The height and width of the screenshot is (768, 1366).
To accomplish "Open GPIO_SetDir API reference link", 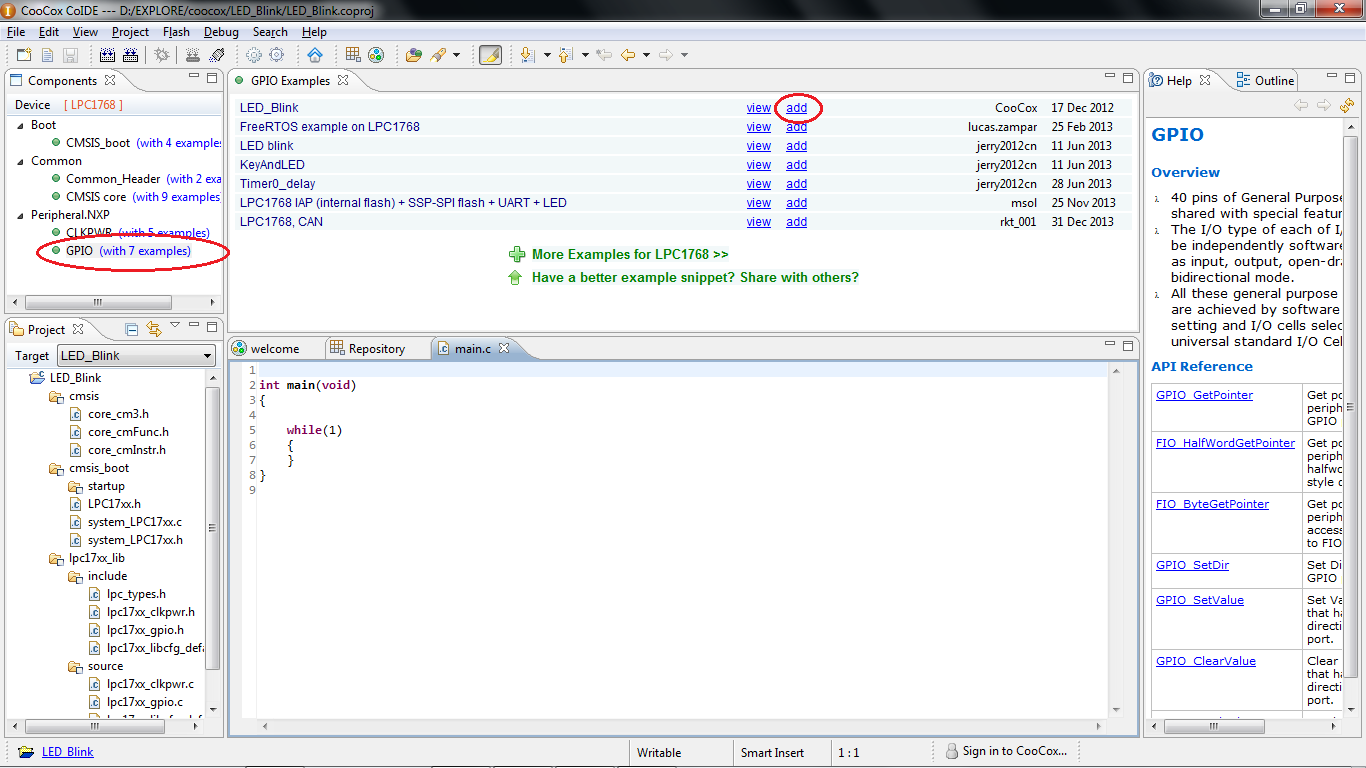I will click(1192, 565).
